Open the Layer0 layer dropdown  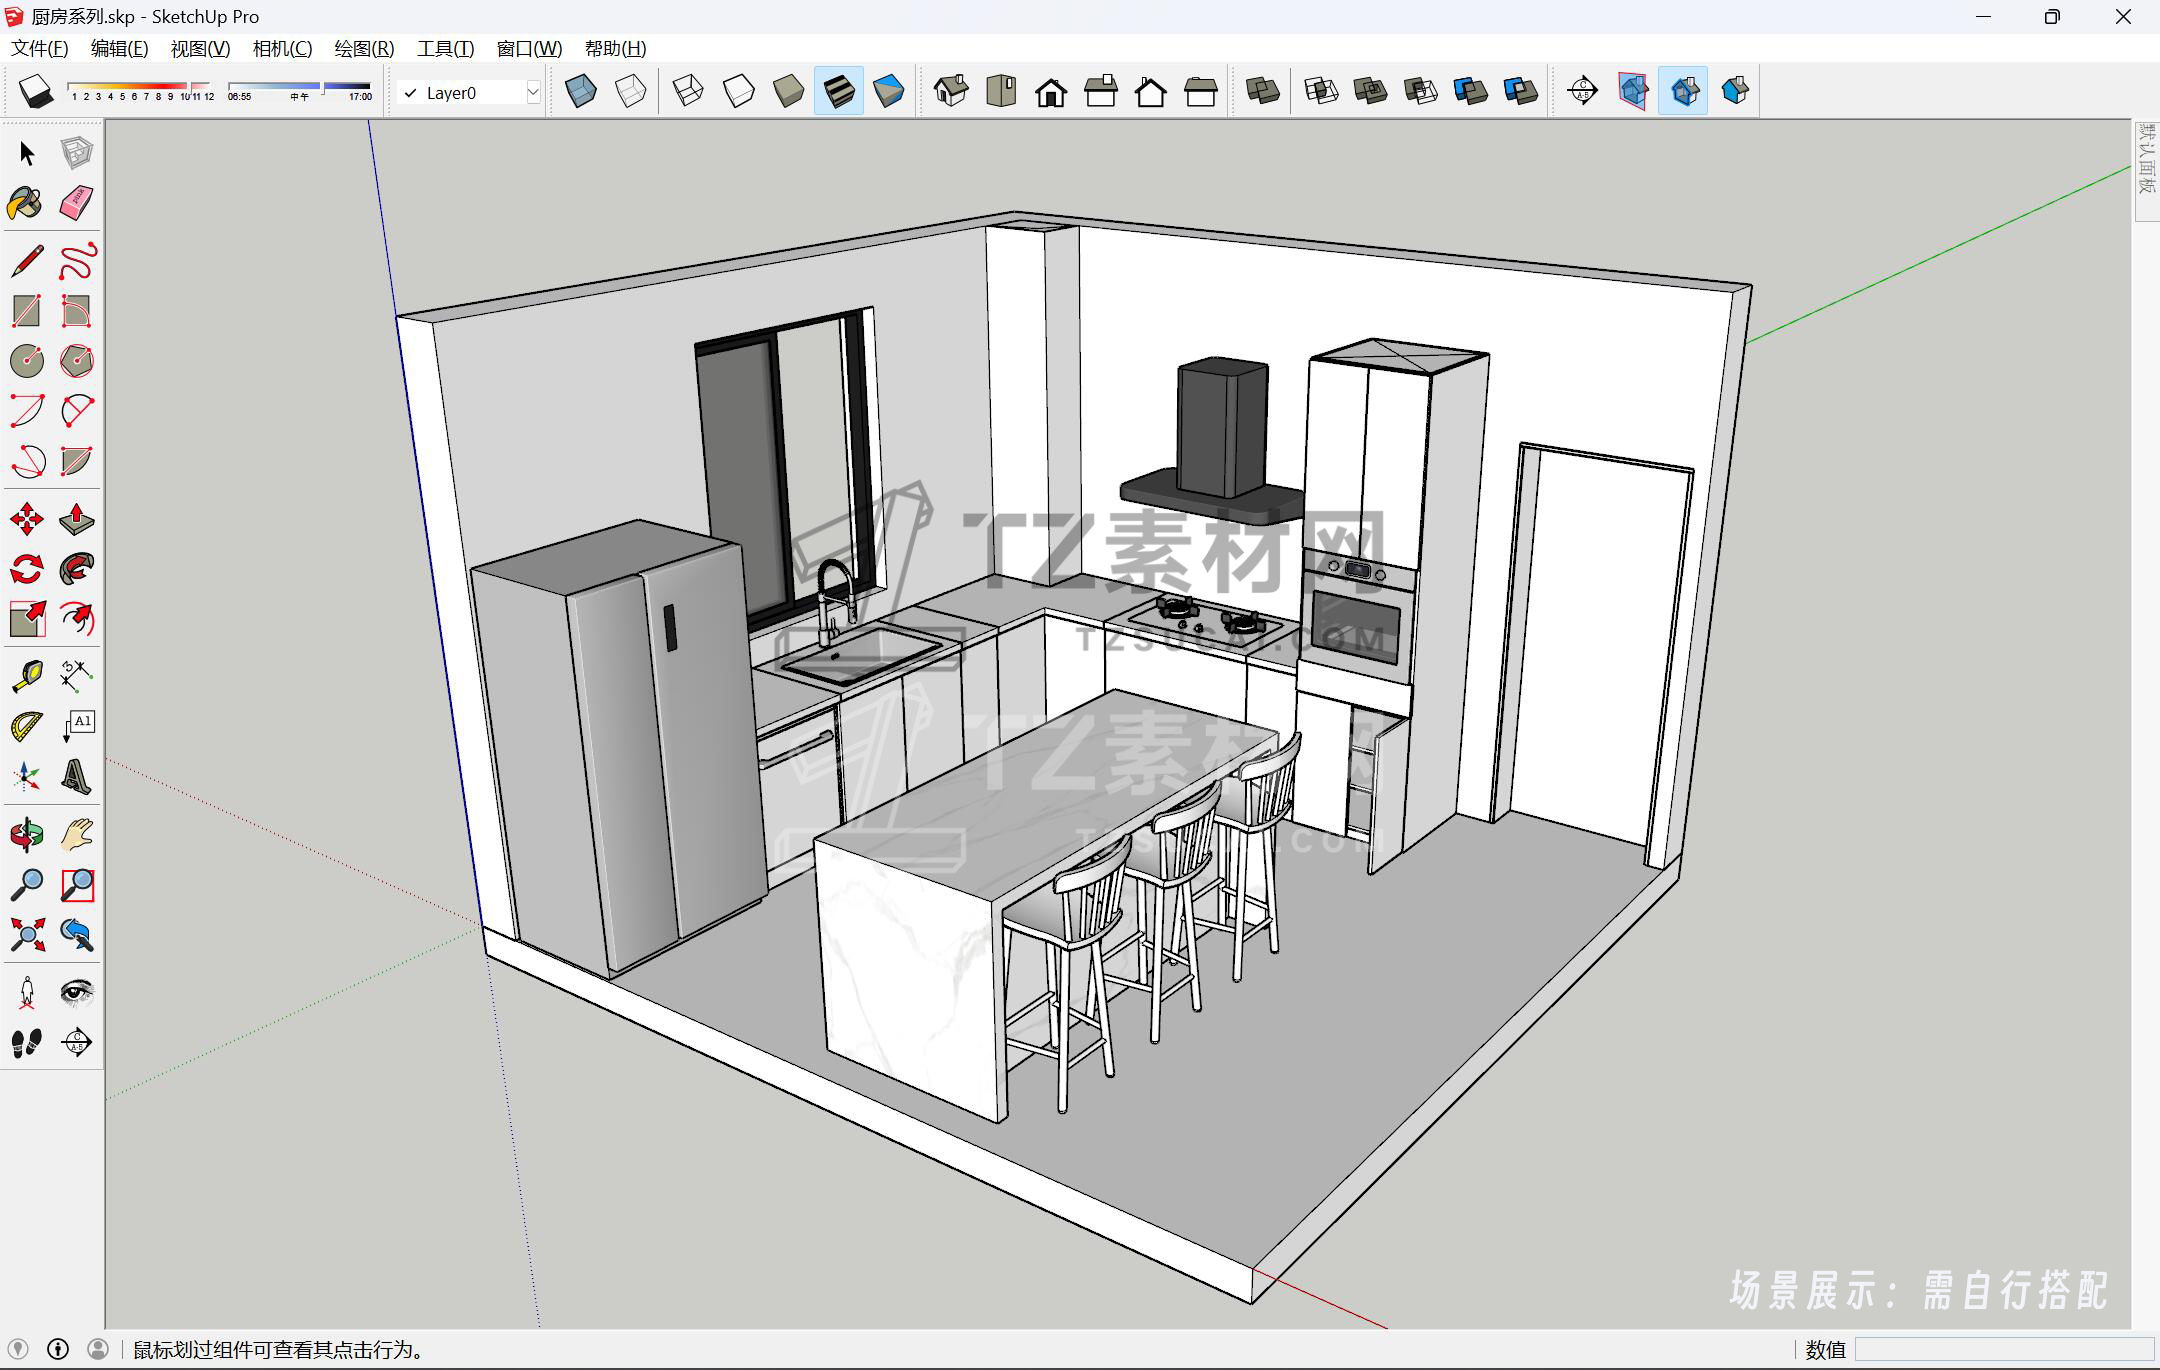(533, 93)
